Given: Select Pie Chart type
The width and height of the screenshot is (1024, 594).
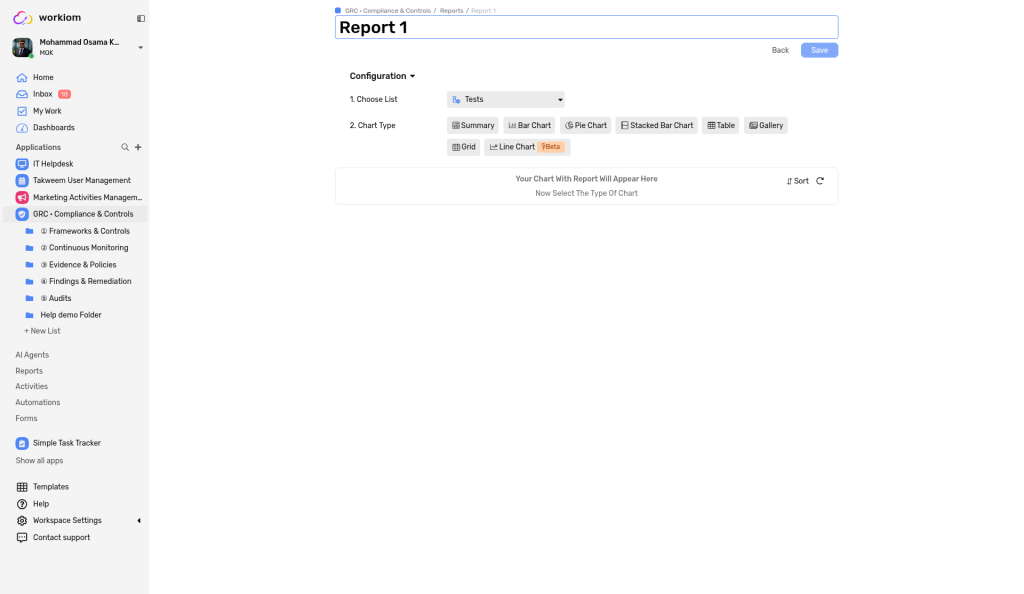Looking at the screenshot, I should (586, 125).
